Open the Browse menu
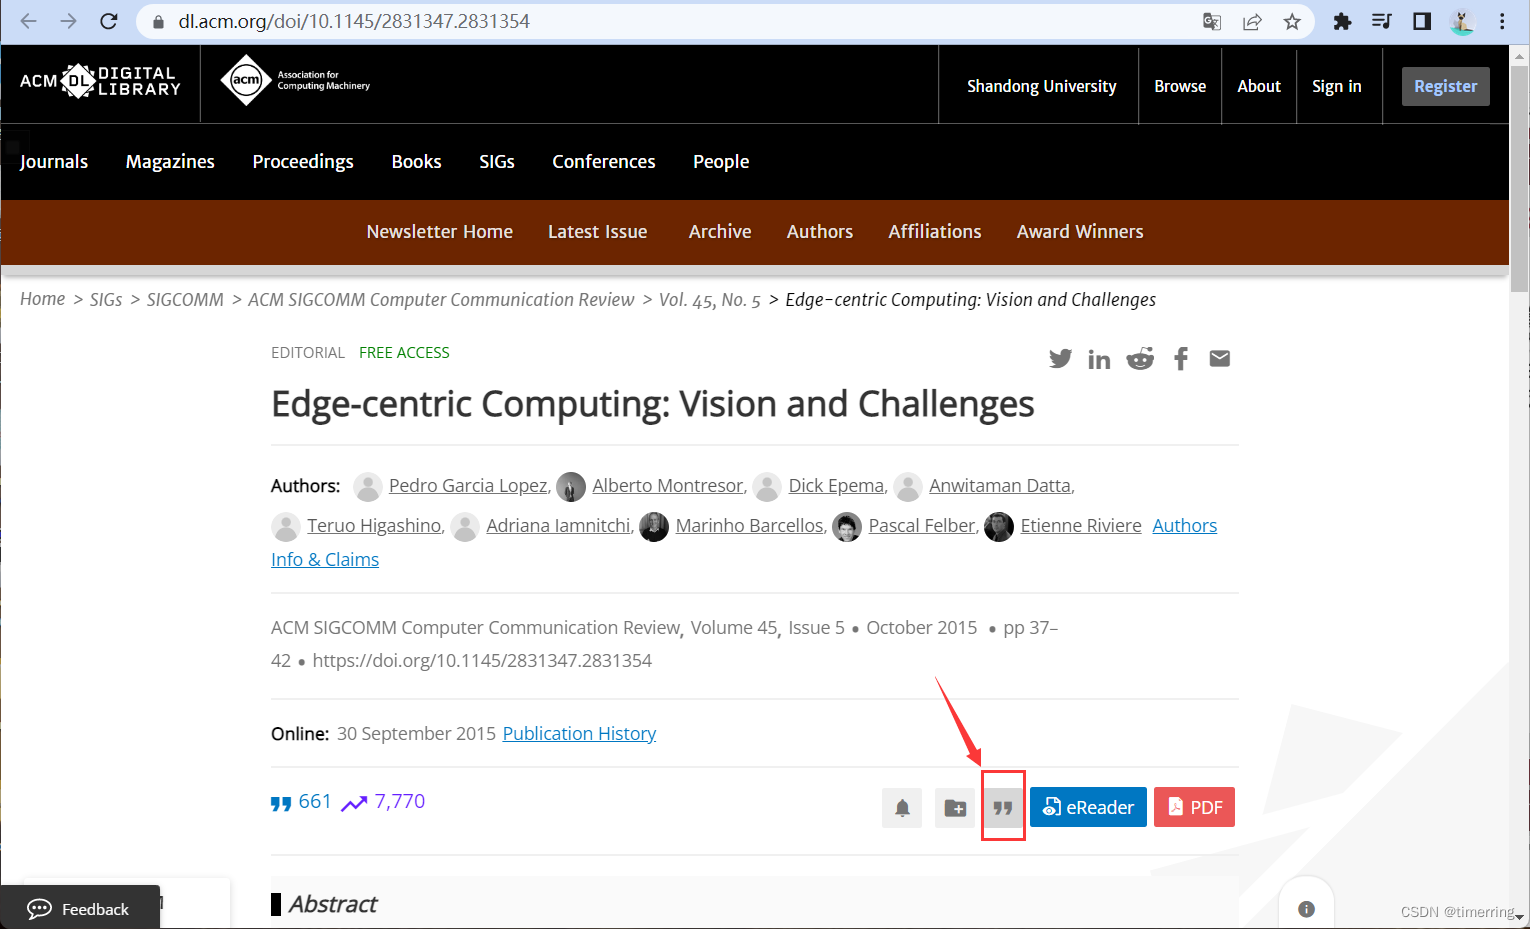This screenshot has height=929, width=1530. tap(1180, 86)
